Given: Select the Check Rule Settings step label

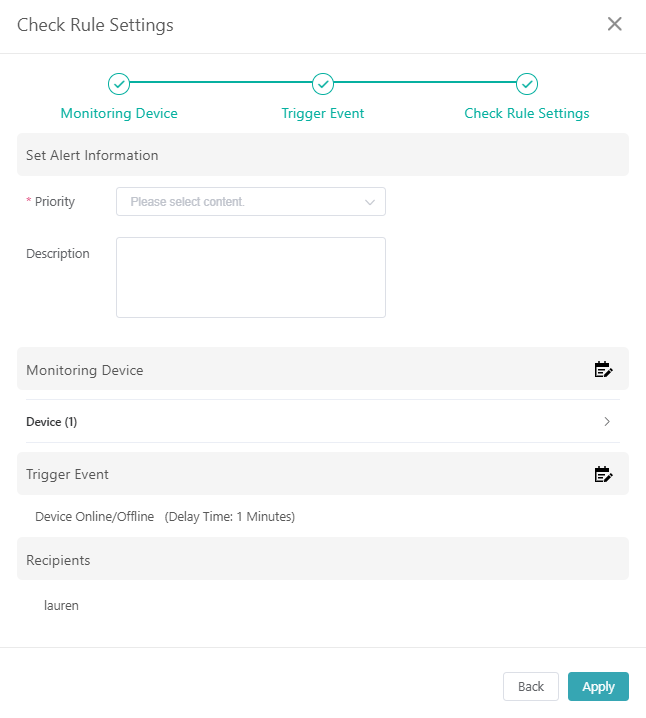Looking at the screenshot, I should [x=527, y=113].
